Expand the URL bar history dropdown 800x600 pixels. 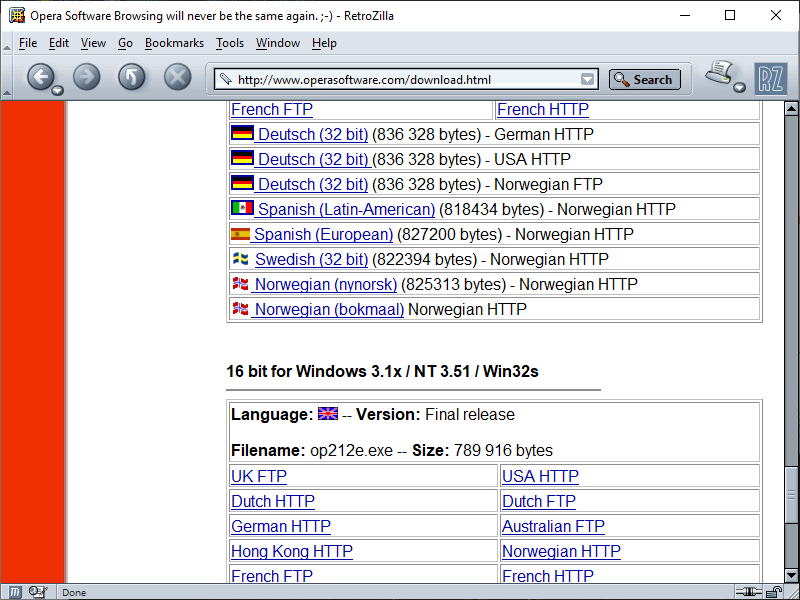[x=588, y=80]
